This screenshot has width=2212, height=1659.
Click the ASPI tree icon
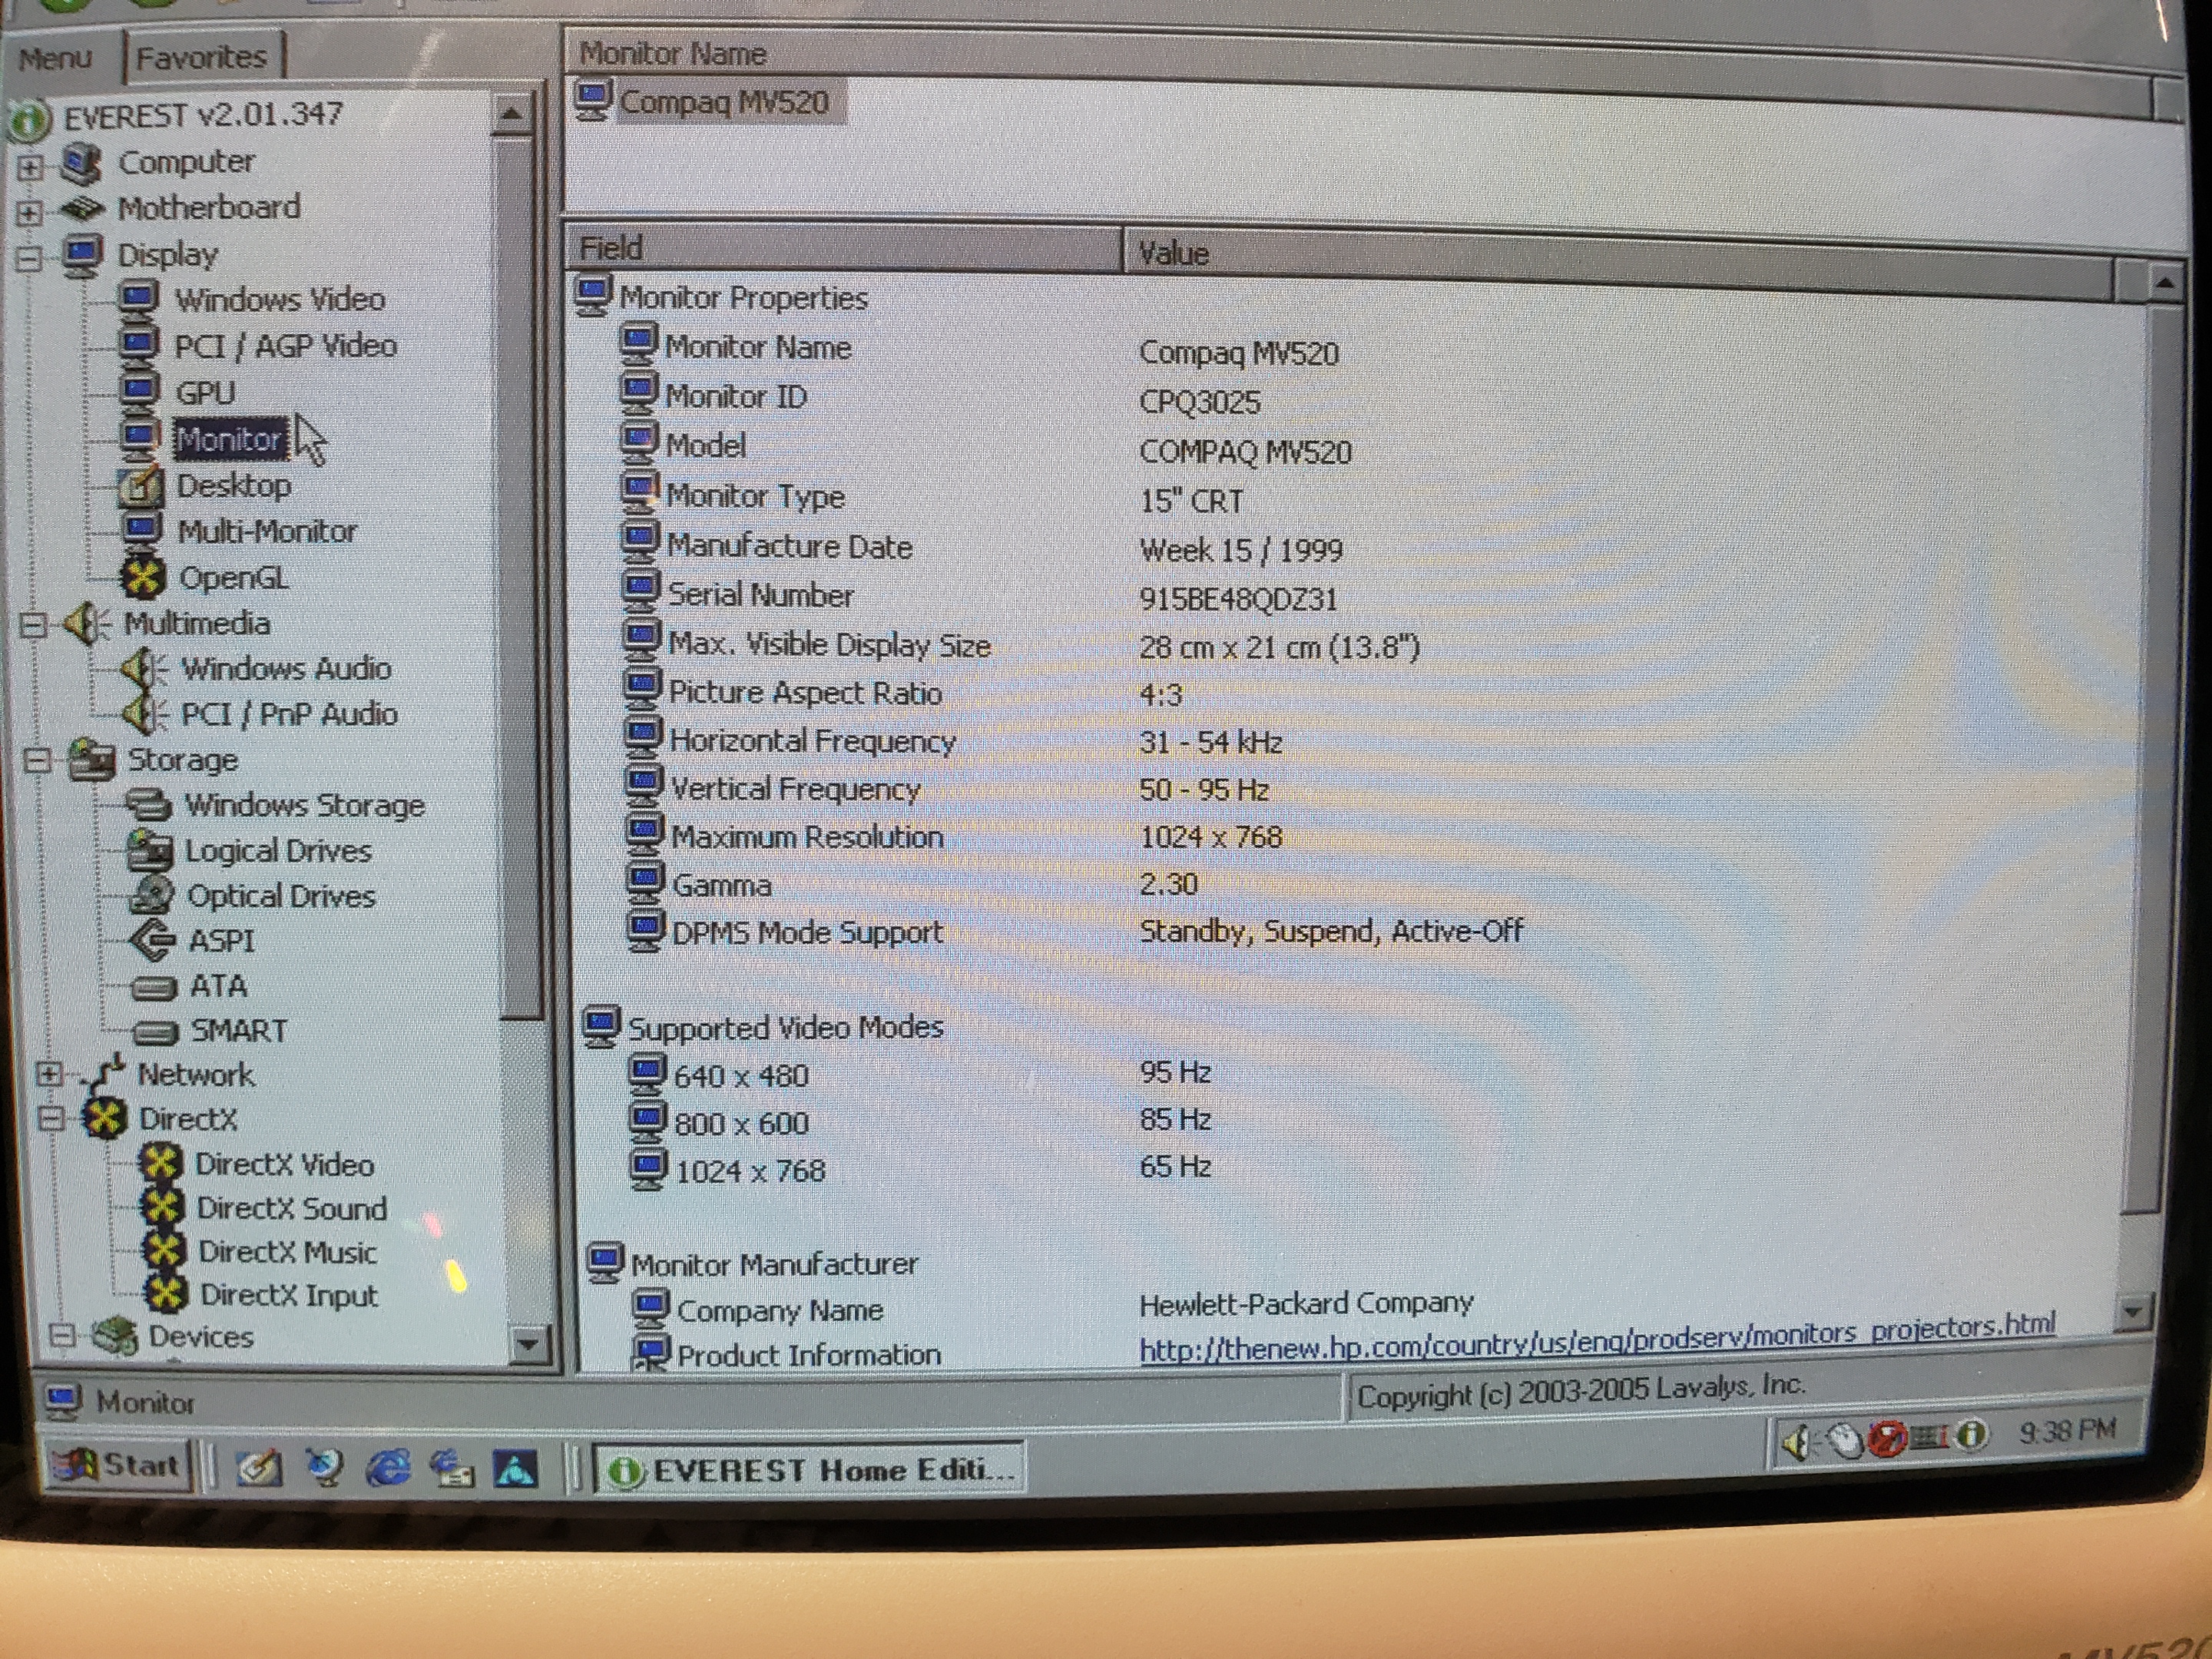pos(153,940)
